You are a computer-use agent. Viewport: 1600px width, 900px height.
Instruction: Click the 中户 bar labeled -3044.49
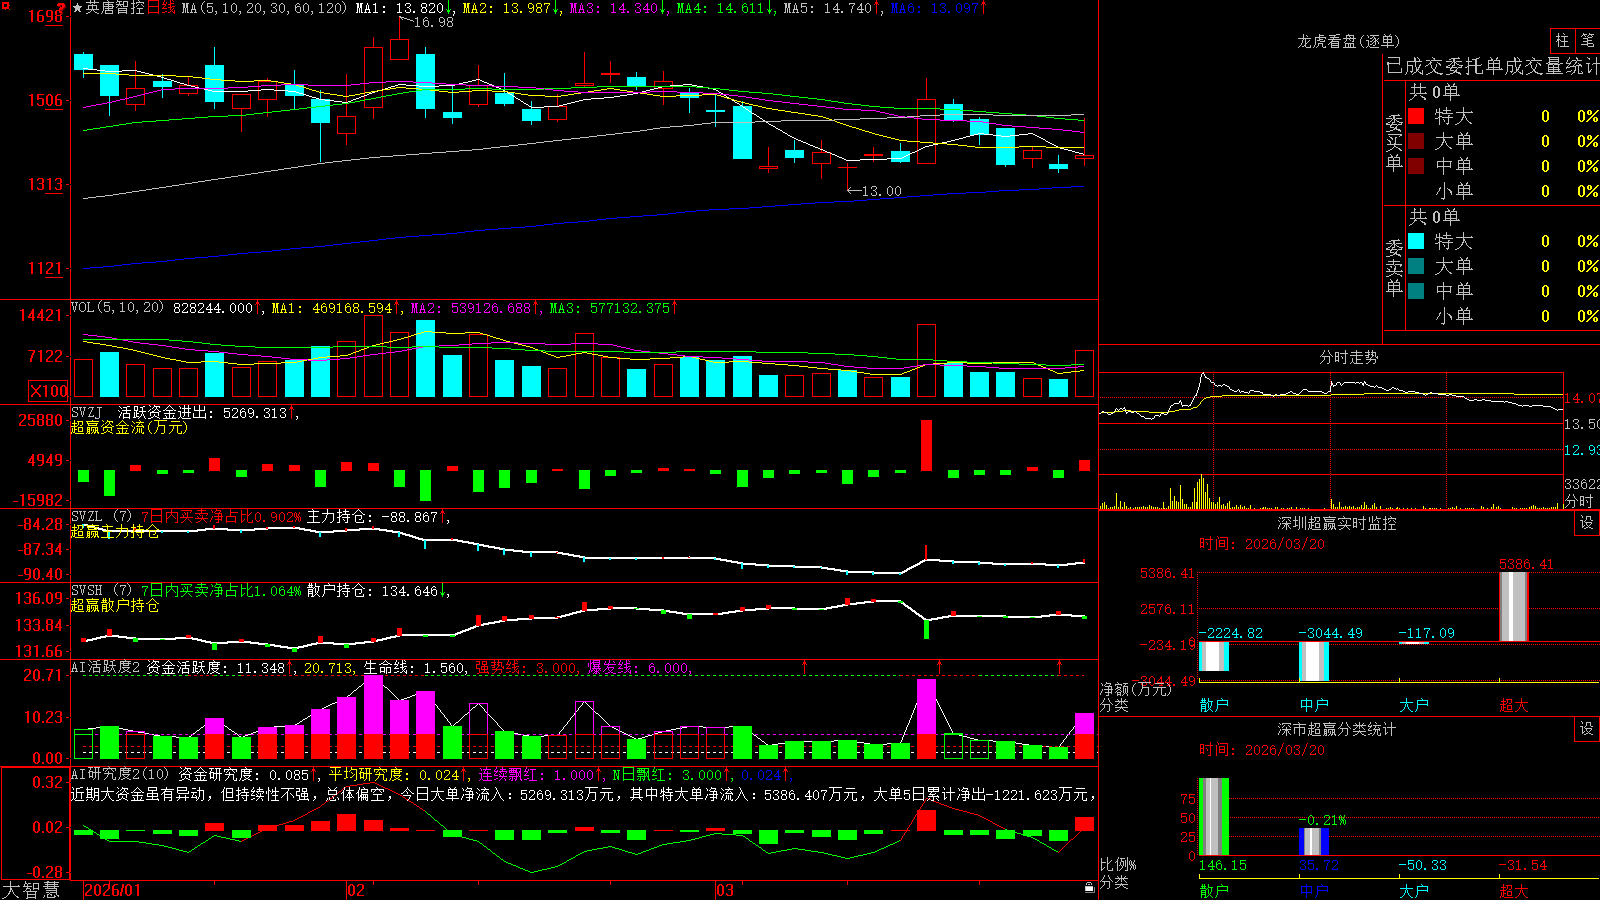[1314, 661]
